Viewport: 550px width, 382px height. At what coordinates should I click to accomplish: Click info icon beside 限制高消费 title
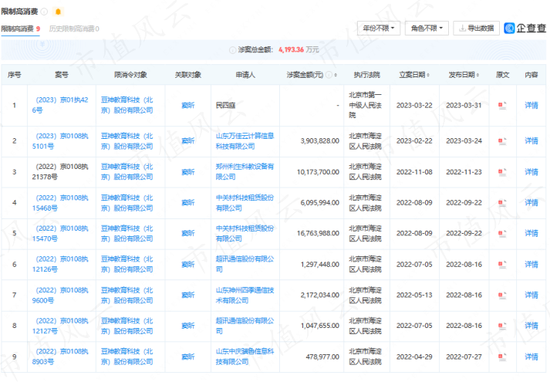[44, 12]
